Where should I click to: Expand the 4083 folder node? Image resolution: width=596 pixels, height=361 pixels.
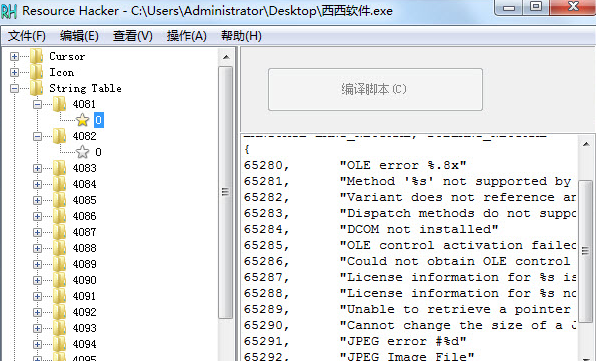[37, 168]
